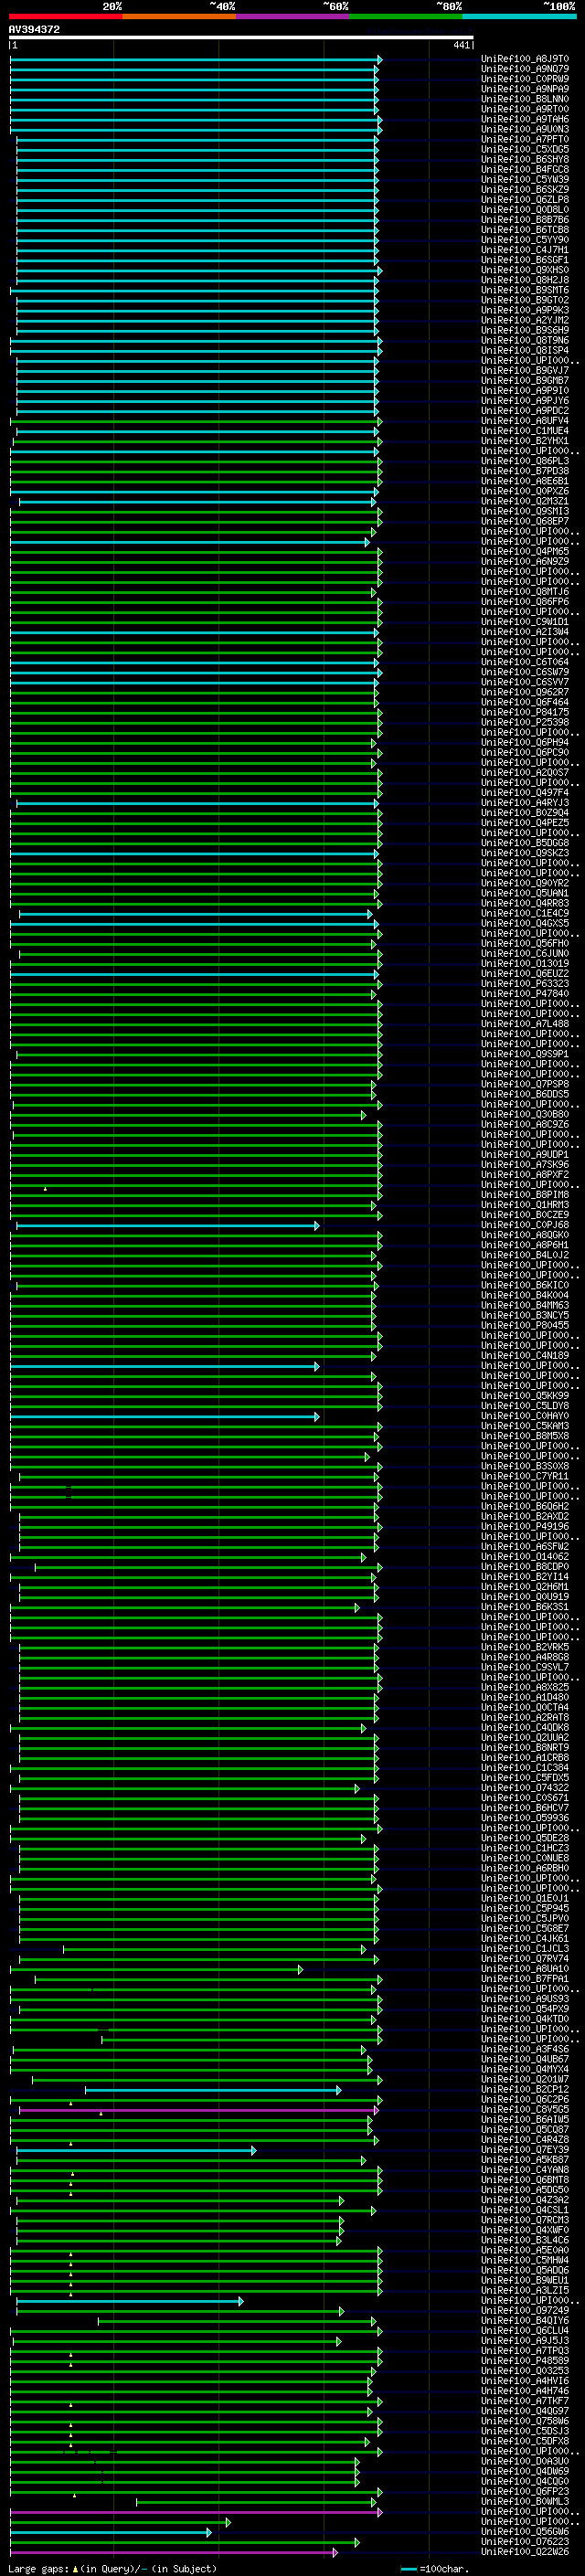The image size is (585, 2576).
Task: Pick the UniRef100_Q6ZLP8 label
Action: click(x=525, y=199)
